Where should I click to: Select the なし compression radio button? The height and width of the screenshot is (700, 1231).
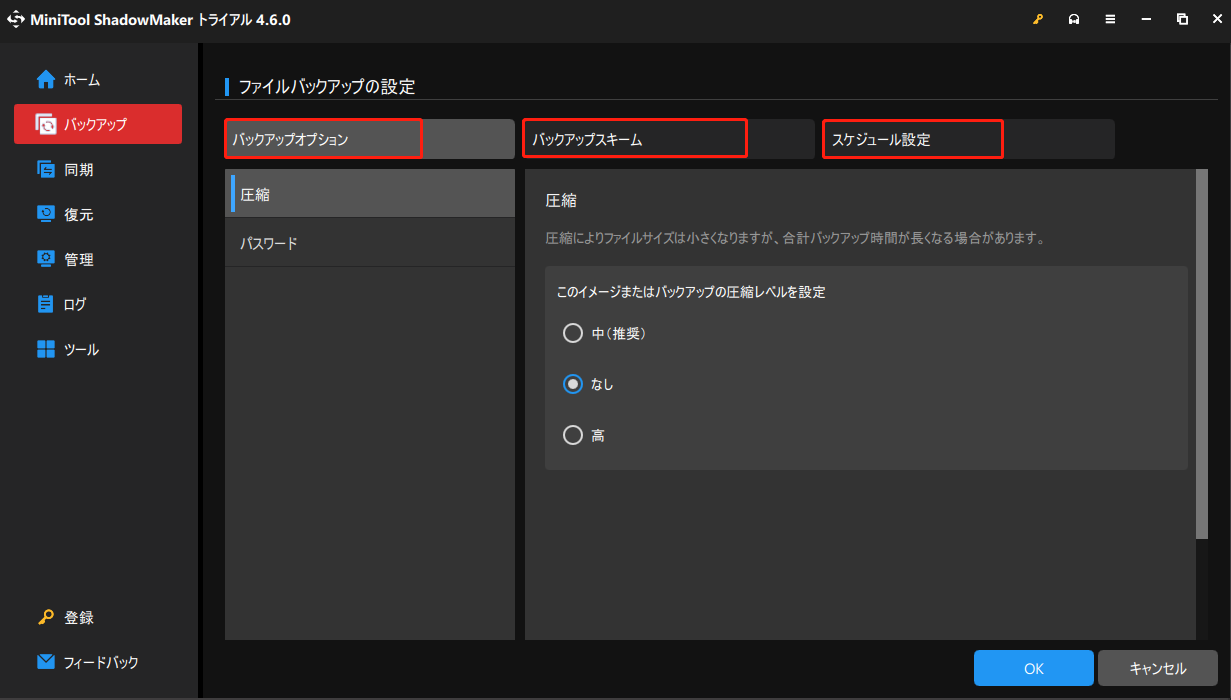tap(573, 384)
